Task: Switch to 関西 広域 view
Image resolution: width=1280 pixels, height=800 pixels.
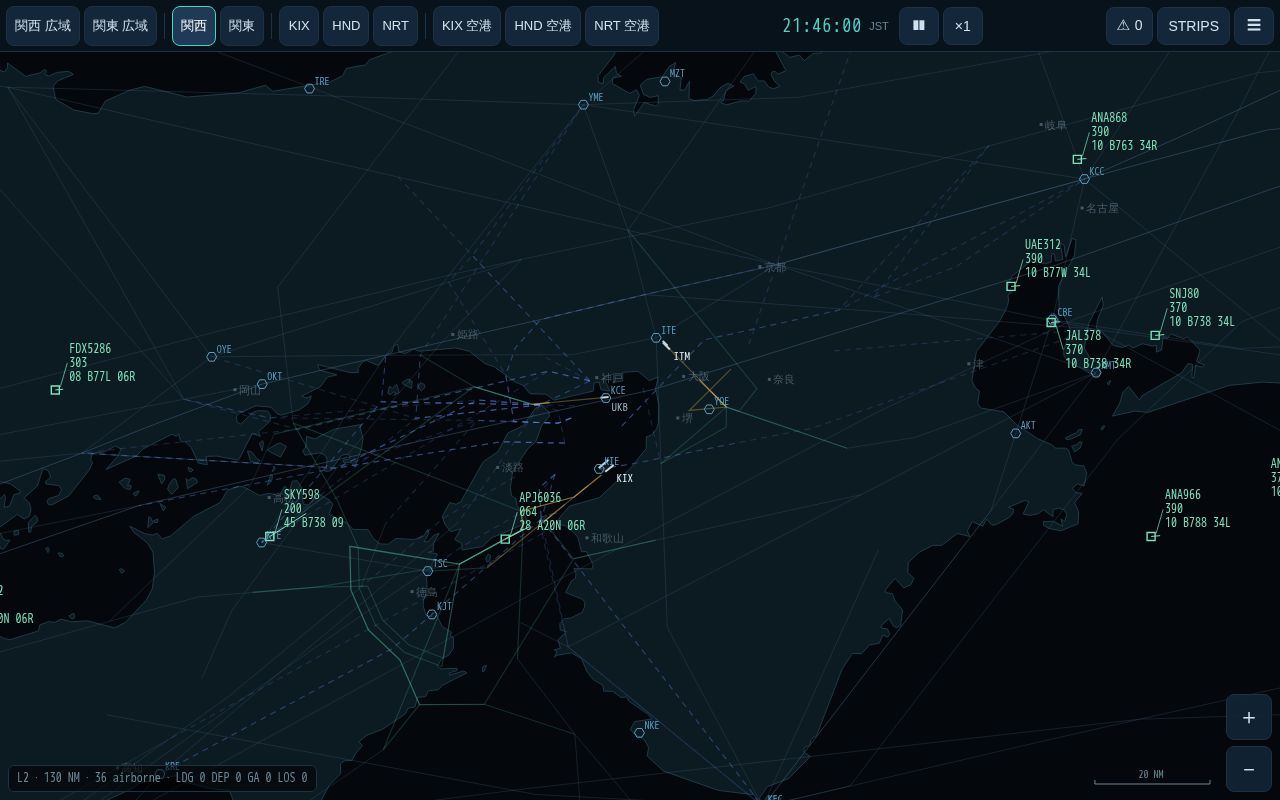Action: [x=43, y=26]
